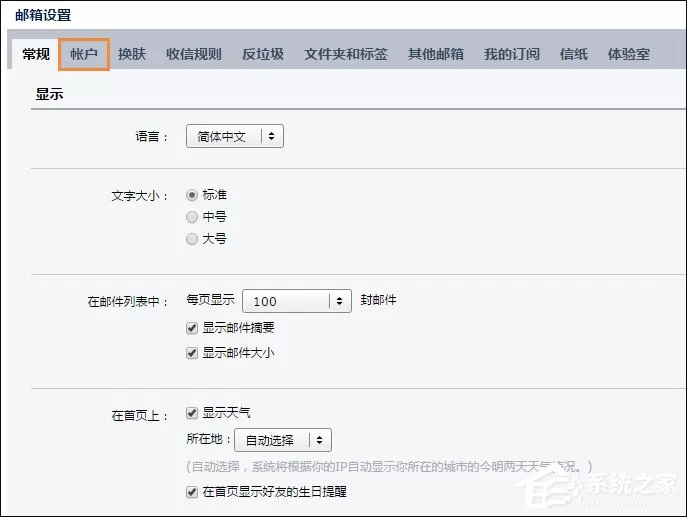The height and width of the screenshot is (517, 687).
Task: Disable the 显示天气 checkbox
Action: (x=192, y=413)
